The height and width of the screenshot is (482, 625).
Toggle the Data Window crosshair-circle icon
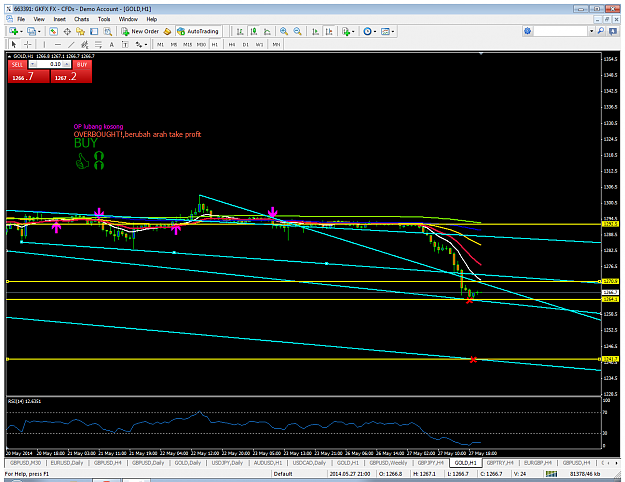coord(67,31)
